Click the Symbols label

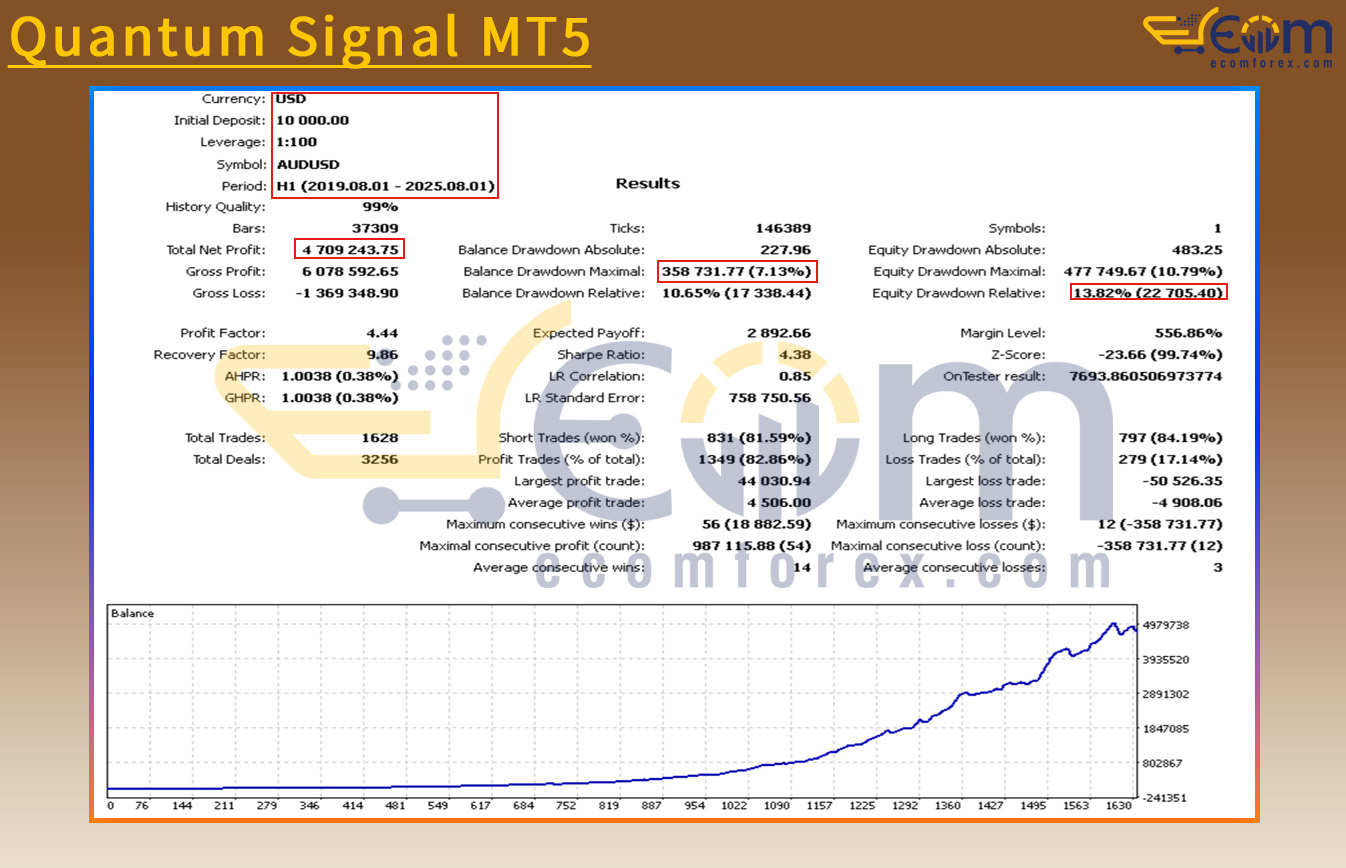click(x=1017, y=229)
